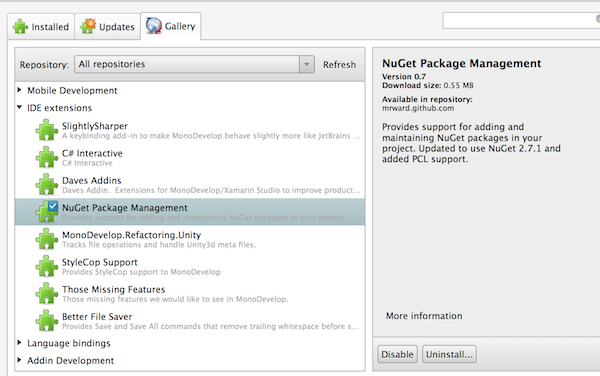This screenshot has height=376, width=600.
Task: Click the Refresh button
Action: coord(339,65)
